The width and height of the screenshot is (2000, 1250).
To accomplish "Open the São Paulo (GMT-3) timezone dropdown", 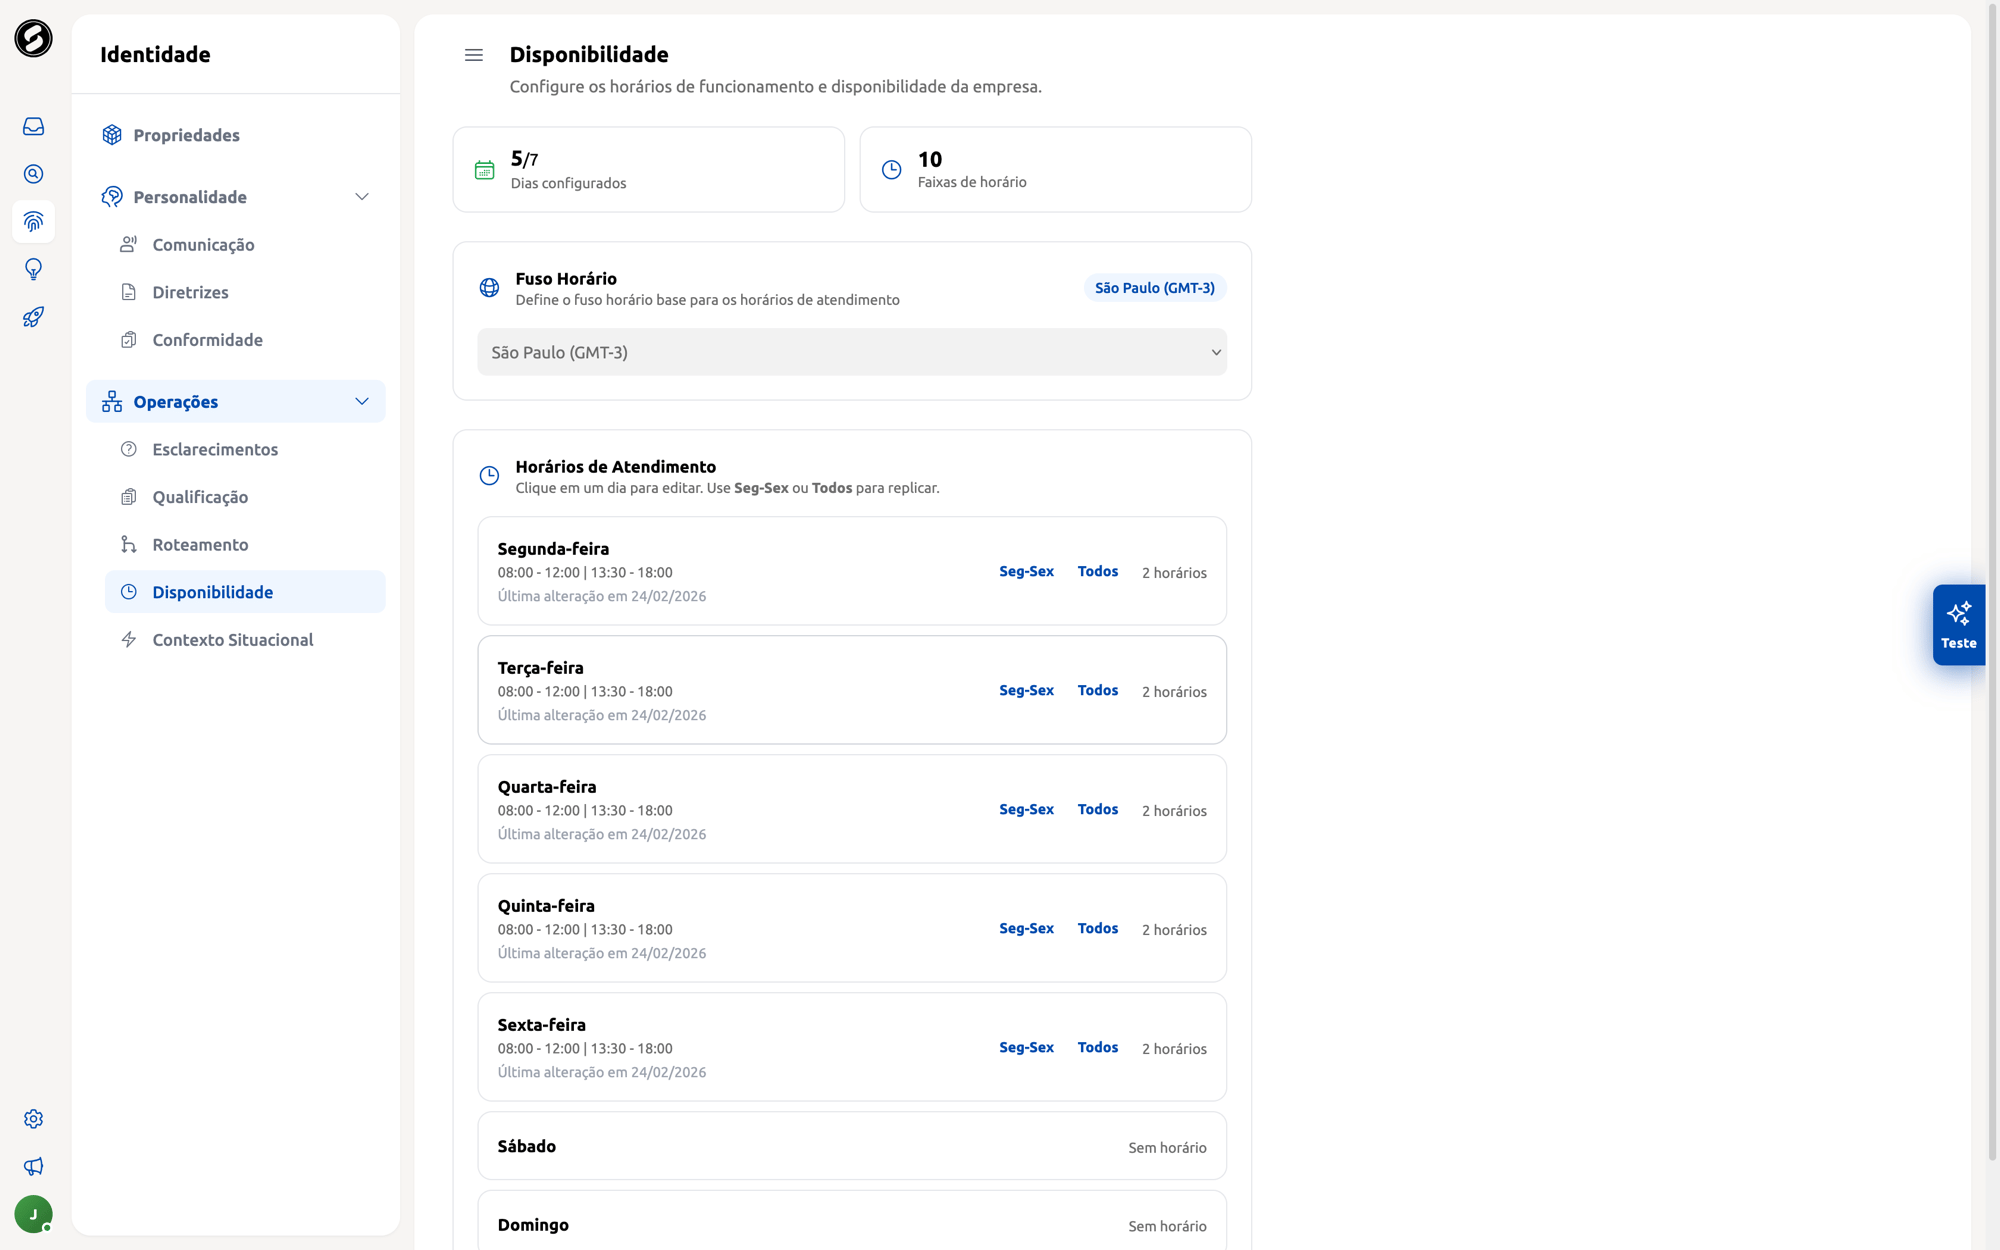I will [852, 352].
